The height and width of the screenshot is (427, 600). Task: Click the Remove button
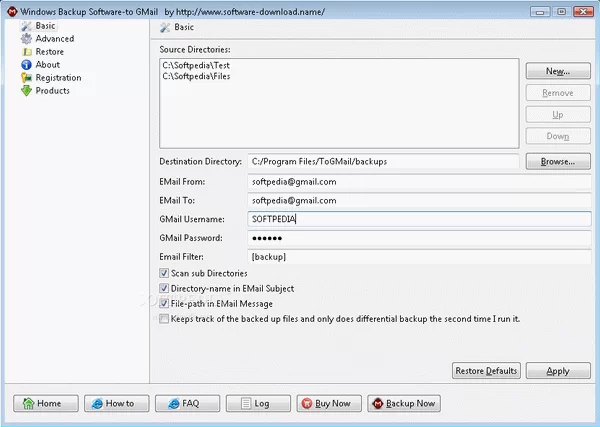(558, 93)
